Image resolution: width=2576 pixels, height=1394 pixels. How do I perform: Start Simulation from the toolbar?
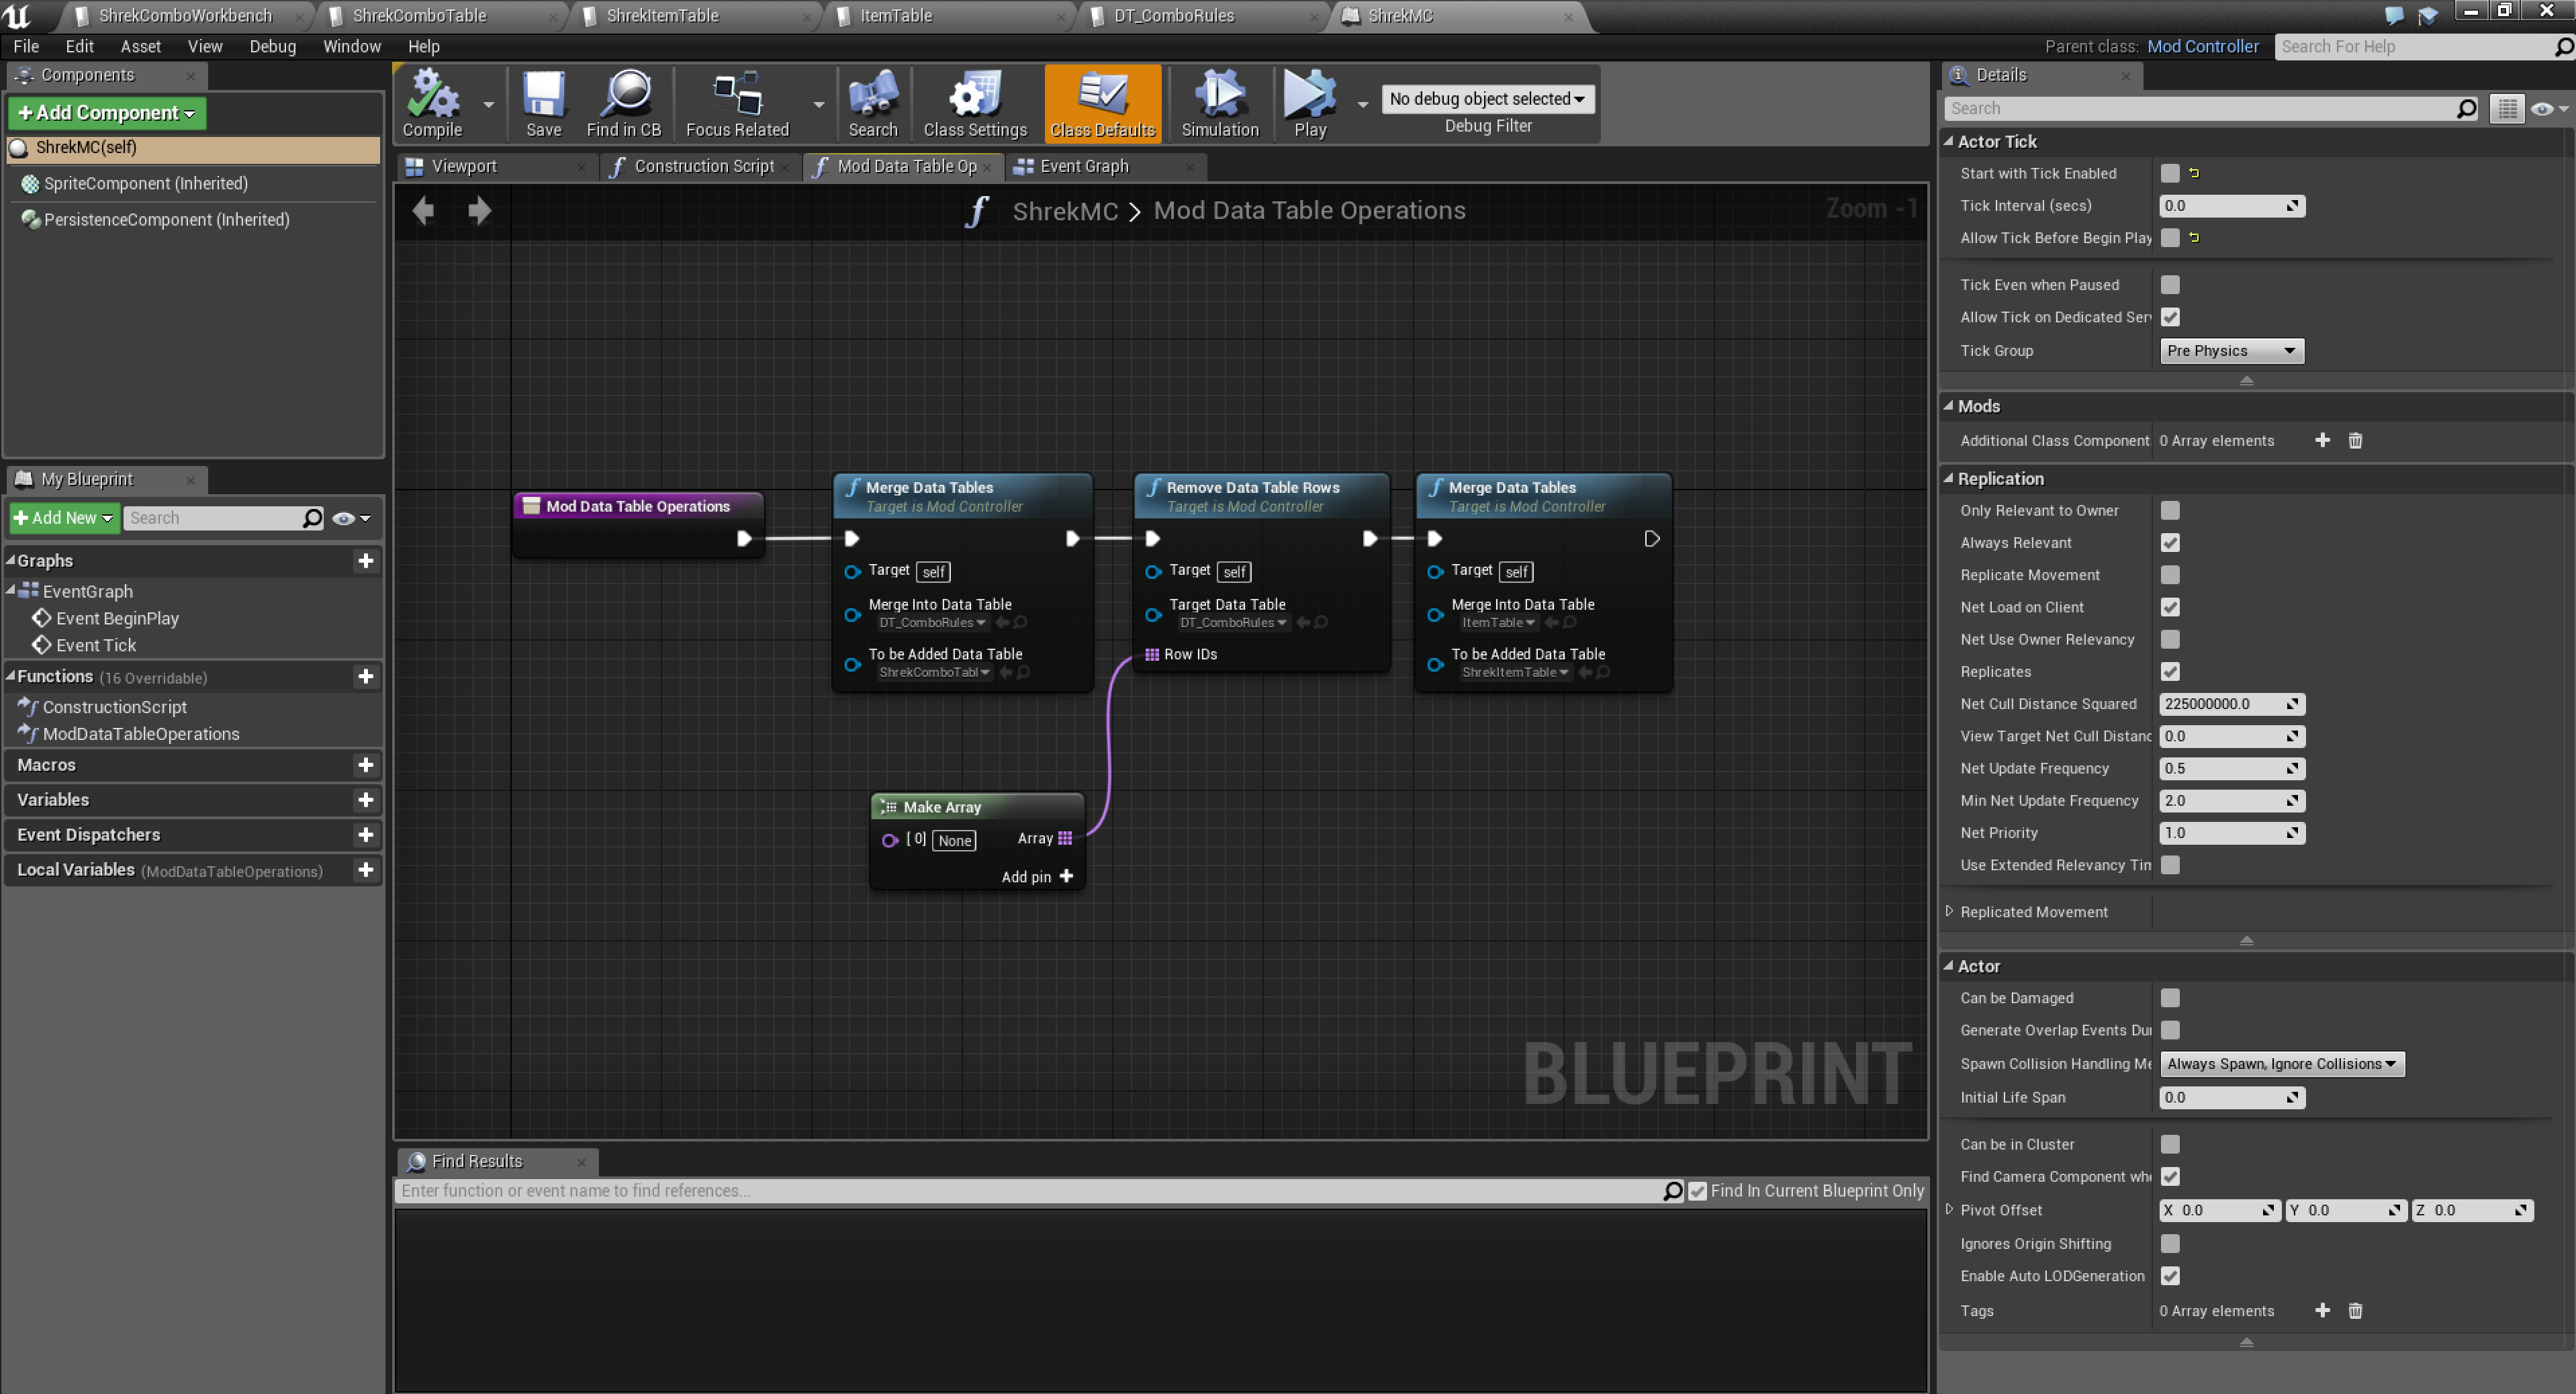(x=1219, y=102)
